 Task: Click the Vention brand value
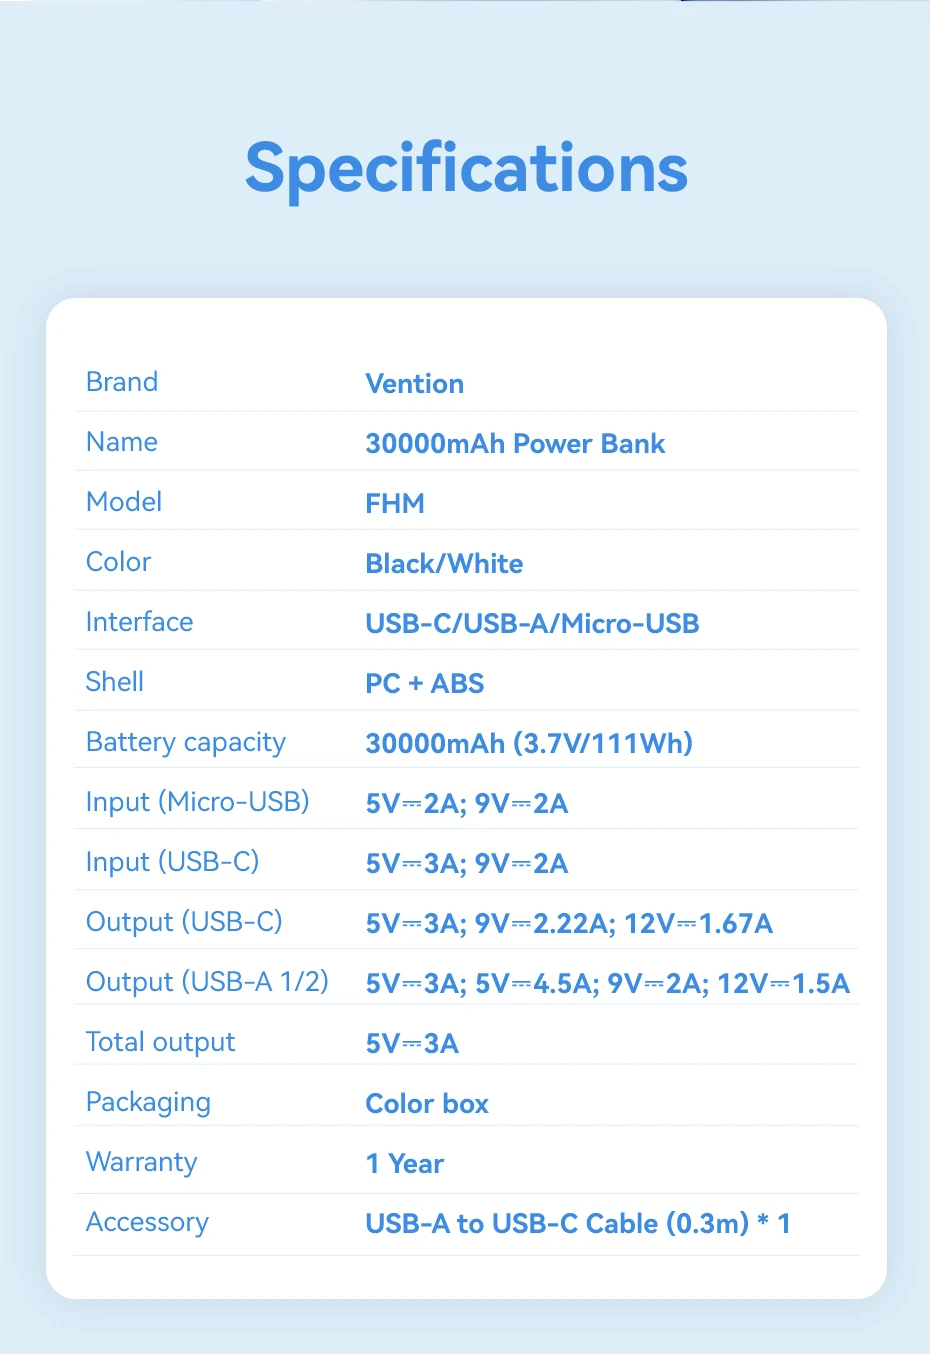click(x=414, y=384)
